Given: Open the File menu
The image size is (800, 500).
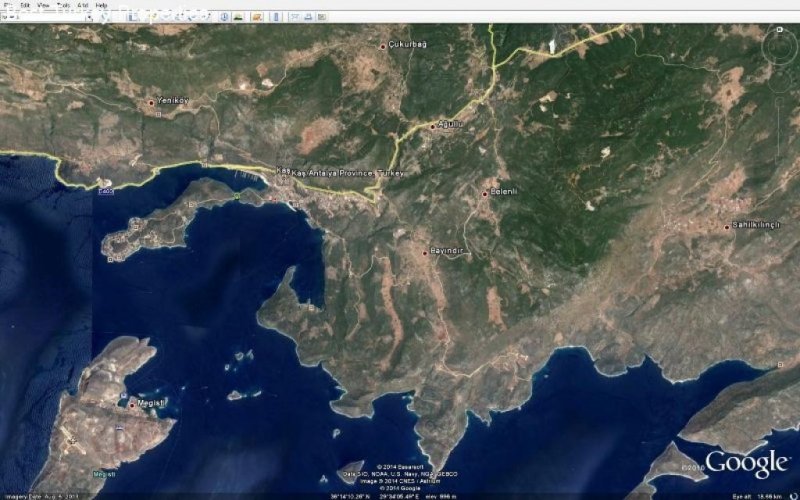Looking at the screenshot, I should 8,5.
